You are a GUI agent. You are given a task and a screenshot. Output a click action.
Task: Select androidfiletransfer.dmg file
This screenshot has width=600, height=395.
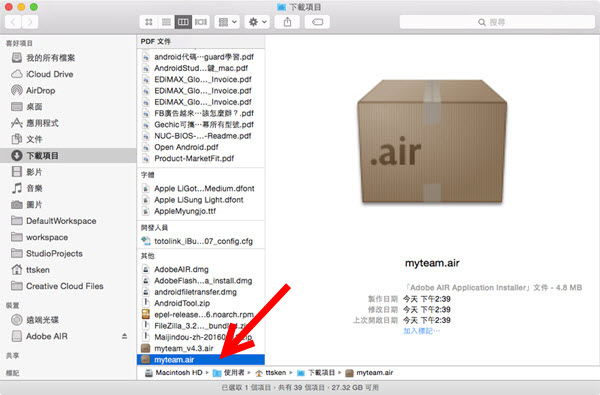pyautogui.click(x=201, y=292)
